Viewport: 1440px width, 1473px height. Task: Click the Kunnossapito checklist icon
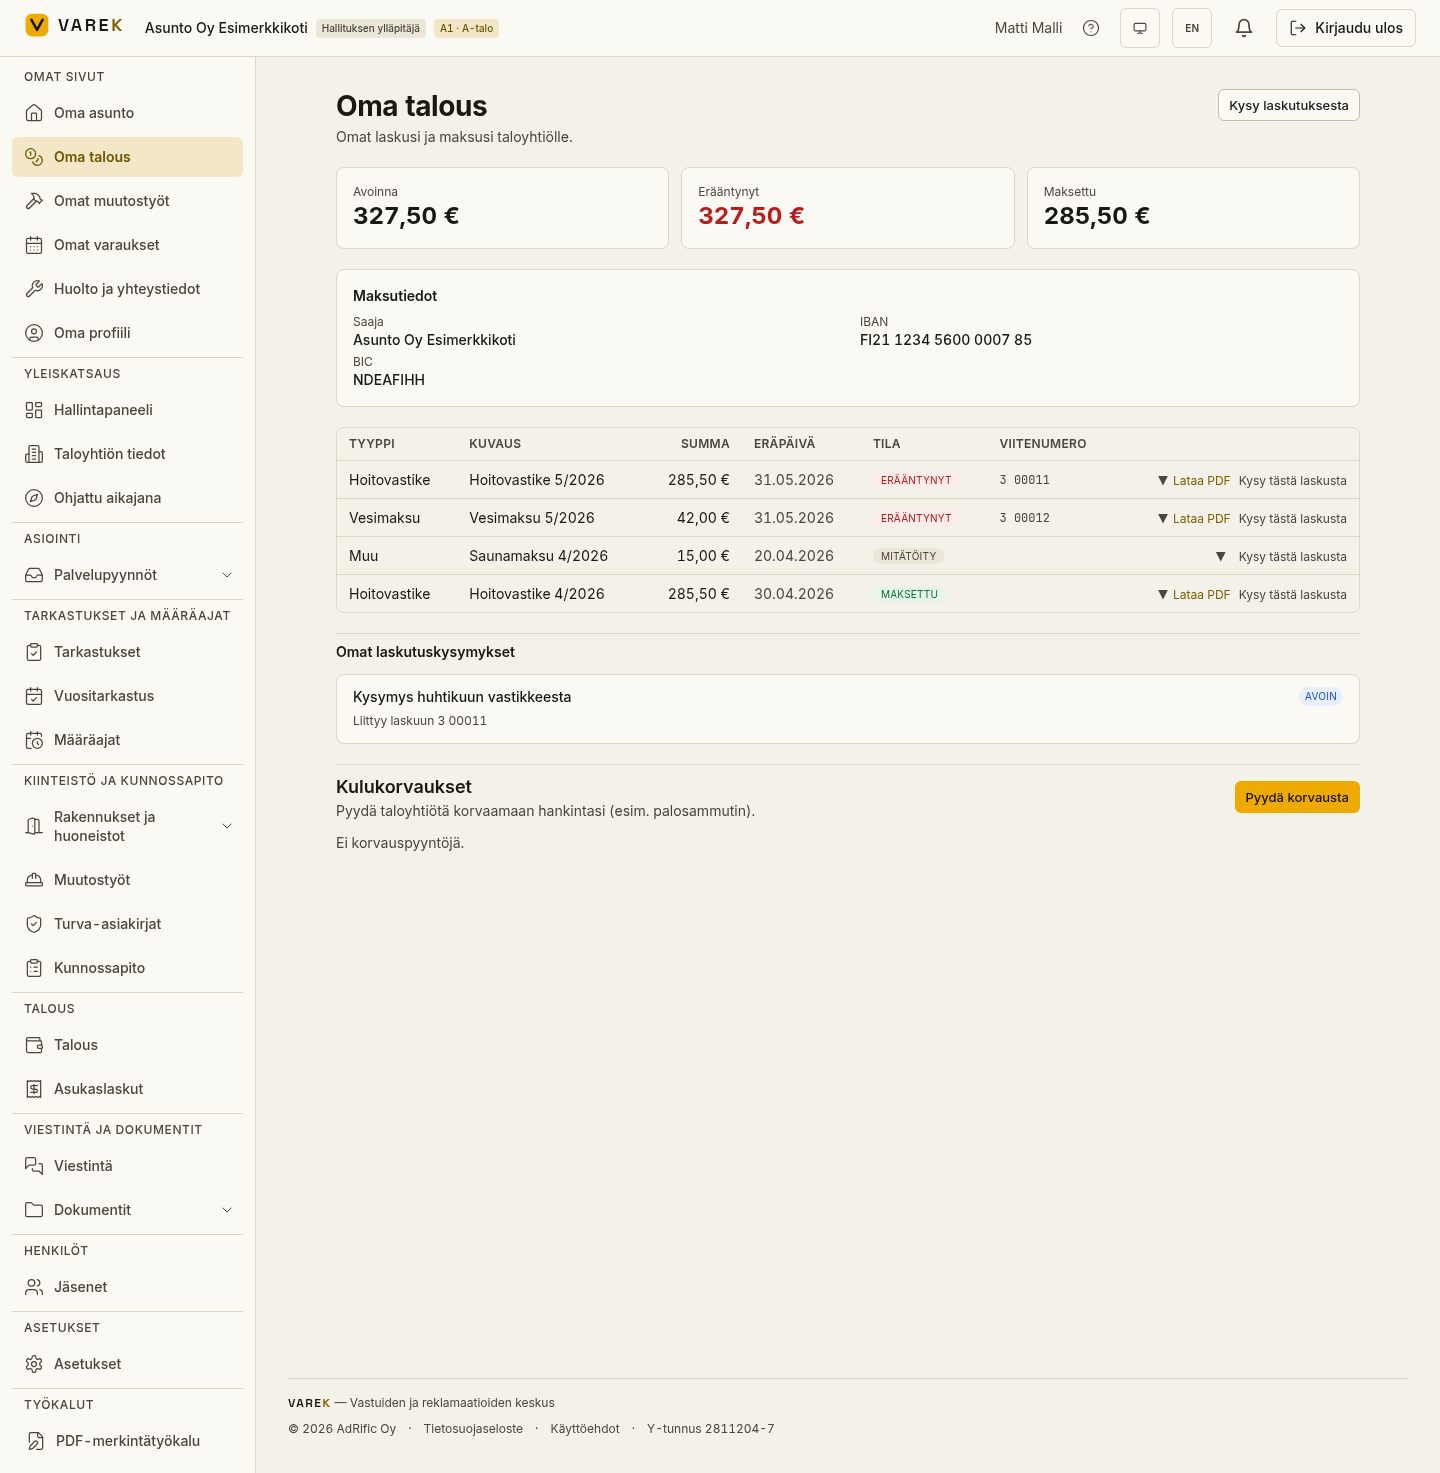point(34,968)
